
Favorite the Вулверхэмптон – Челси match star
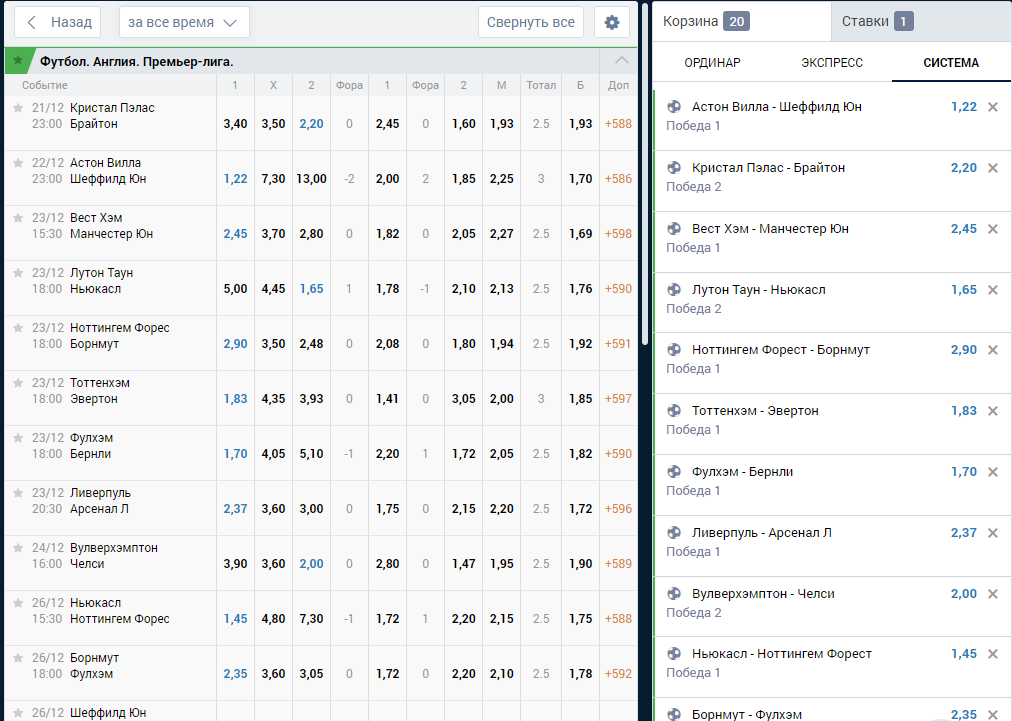[18, 547]
